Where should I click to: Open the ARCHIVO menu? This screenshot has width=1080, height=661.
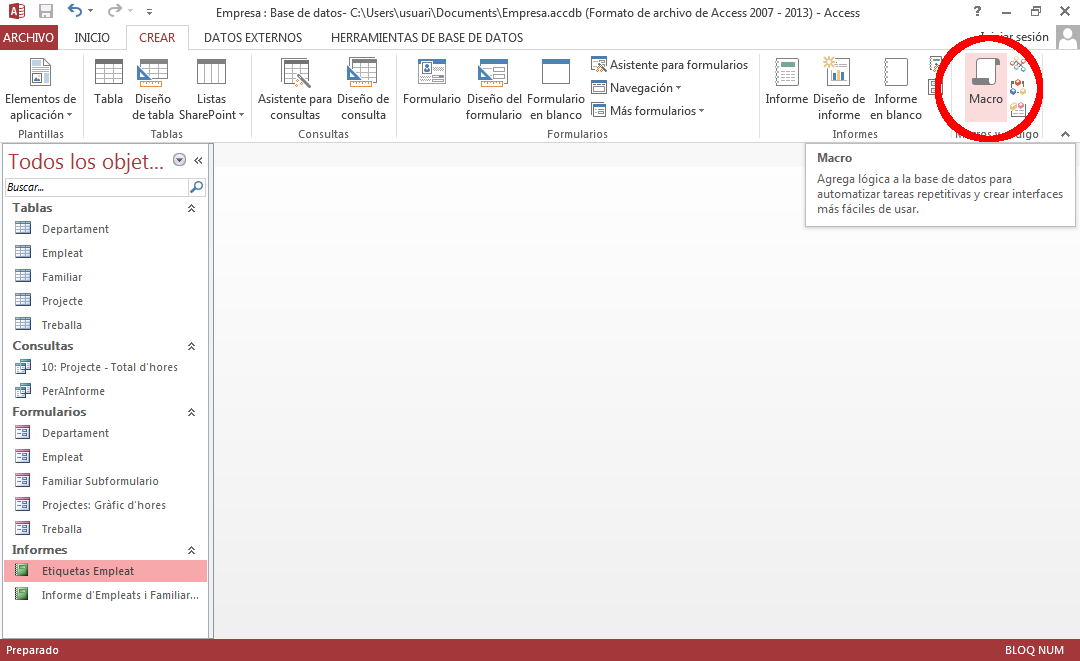click(x=29, y=38)
